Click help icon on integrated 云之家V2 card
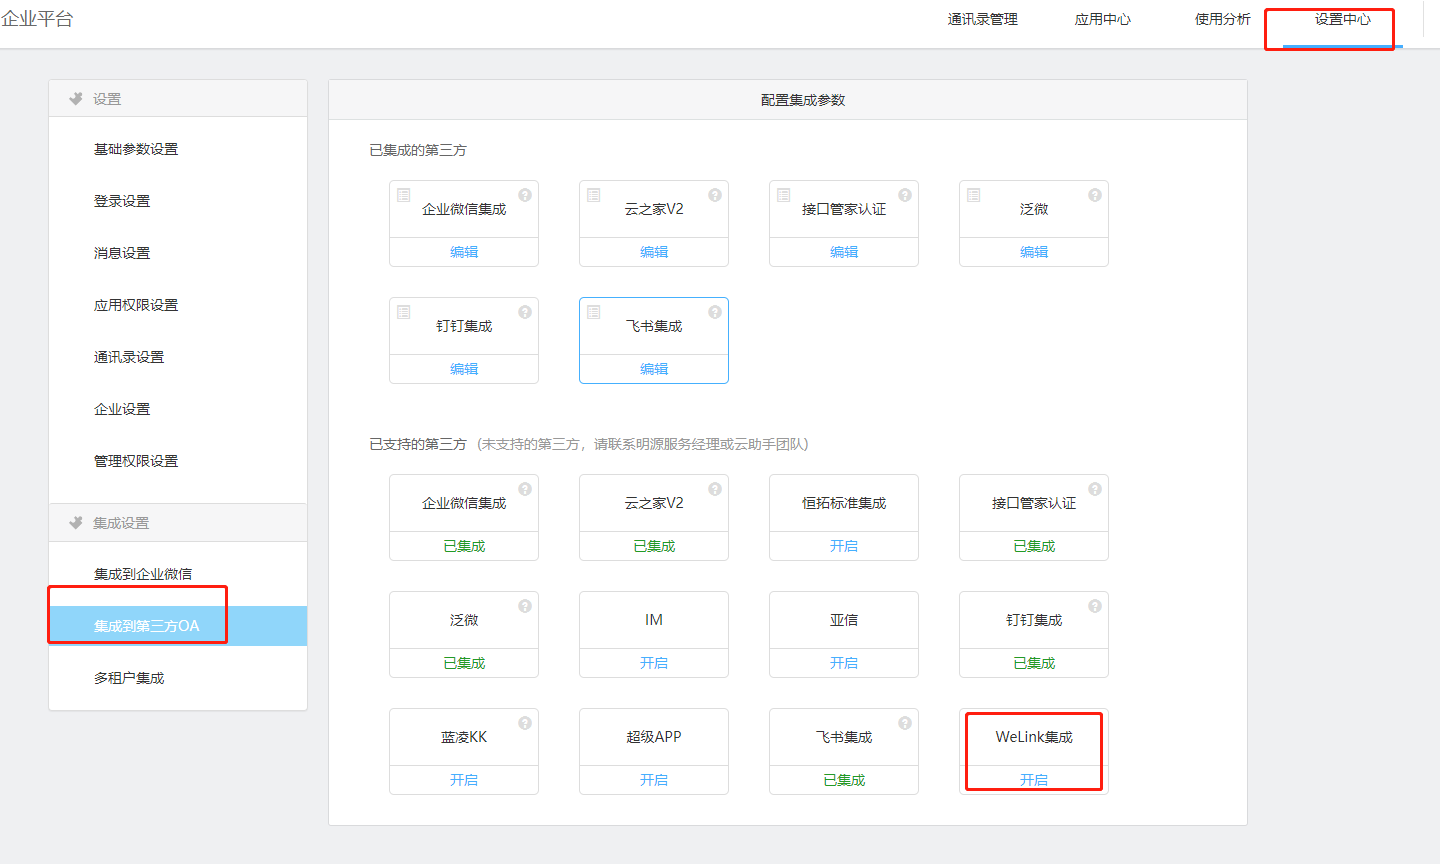The image size is (1440, 867). [x=715, y=195]
